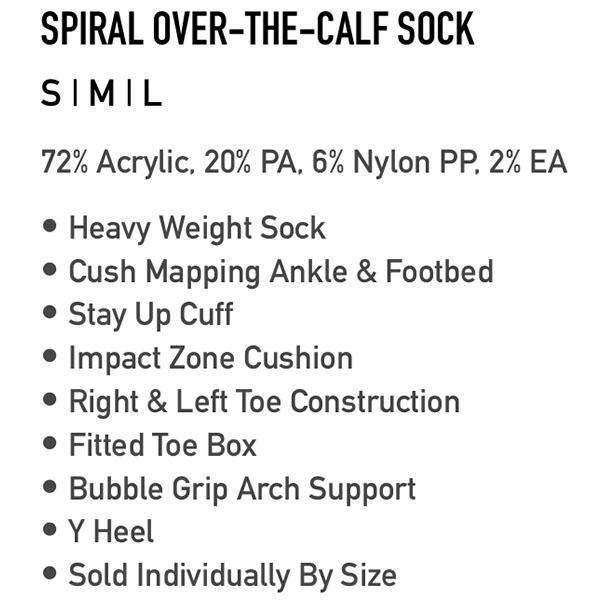Click Right & Left Toe Construction text

coord(264,402)
